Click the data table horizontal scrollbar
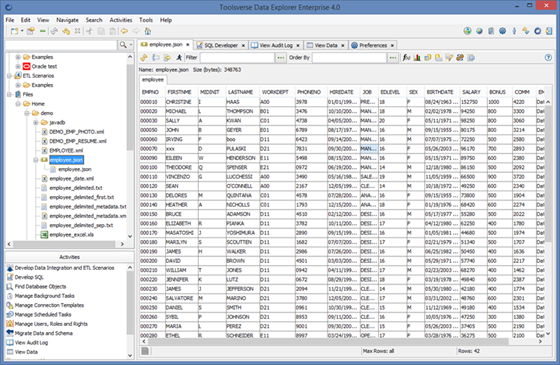 point(328,342)
